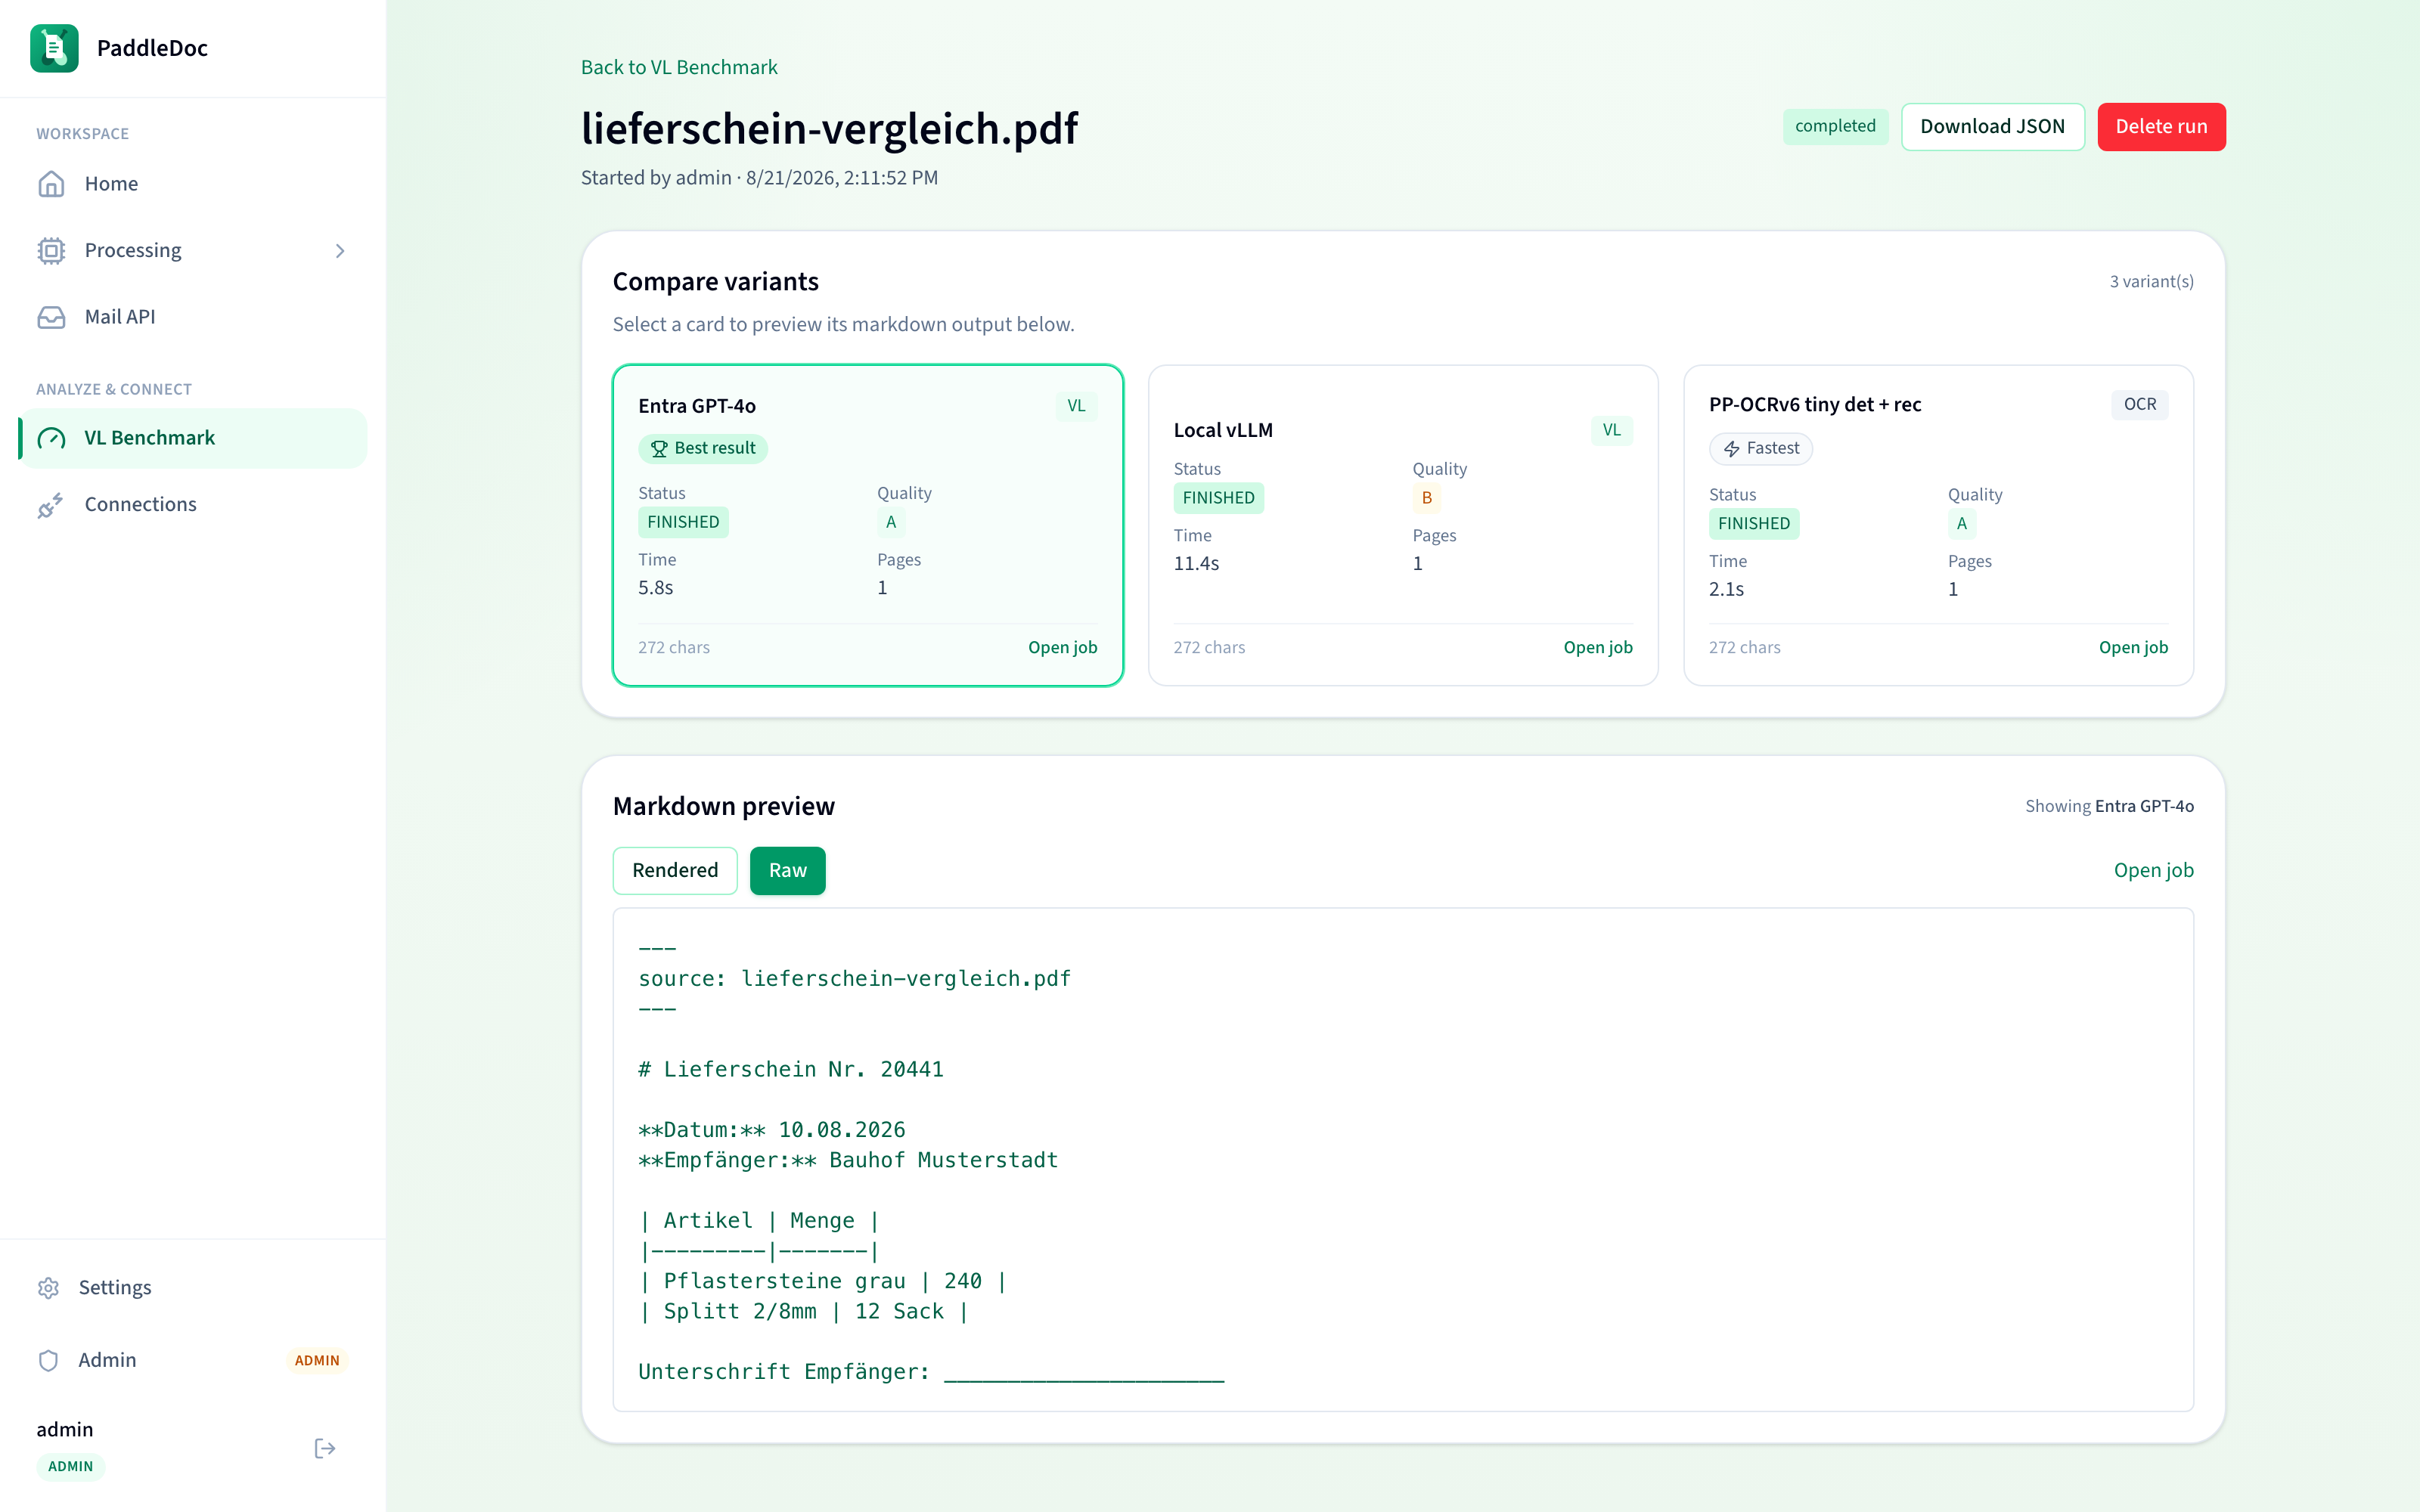Open Admin shield icon
This screenshot has width=2420, height=1512.
[48, 1360]
